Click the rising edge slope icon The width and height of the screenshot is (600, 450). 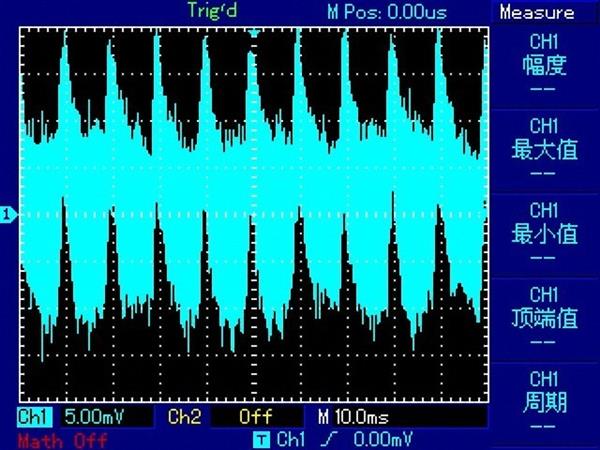[321, 439]
